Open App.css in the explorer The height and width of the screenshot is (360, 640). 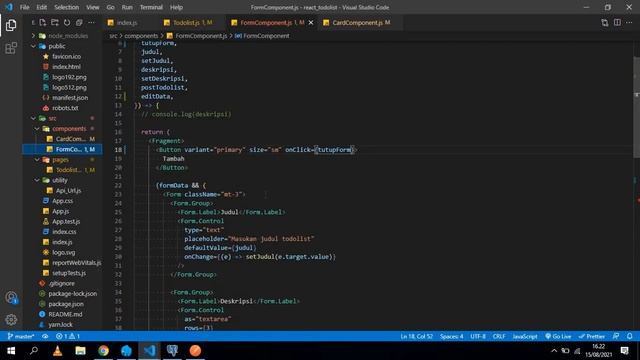[x=62, y=201]
